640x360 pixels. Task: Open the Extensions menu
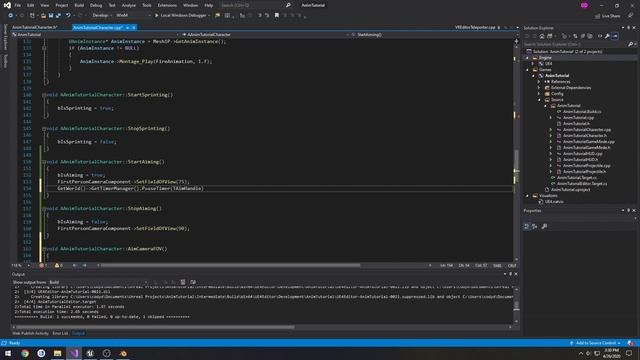click(x=167, y=5)
